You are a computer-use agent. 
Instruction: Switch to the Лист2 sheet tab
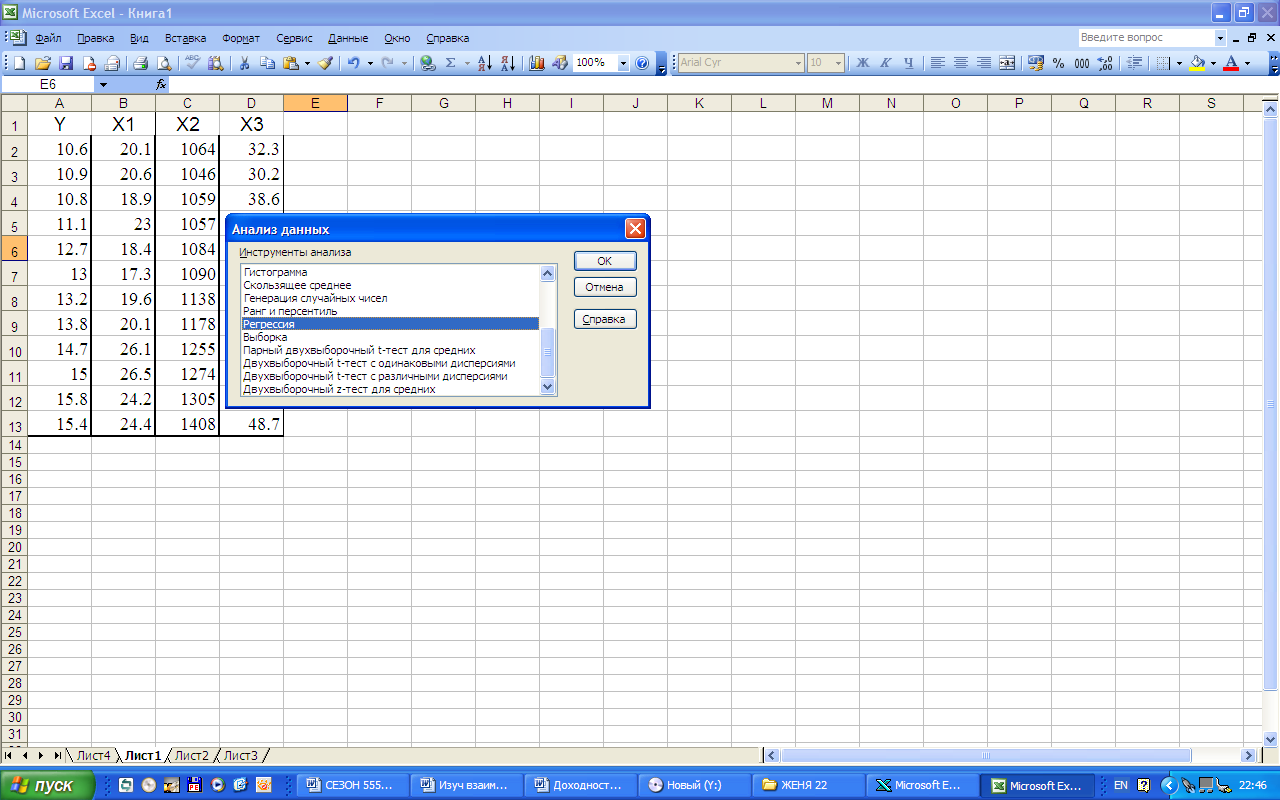click(x=191, y=756)
